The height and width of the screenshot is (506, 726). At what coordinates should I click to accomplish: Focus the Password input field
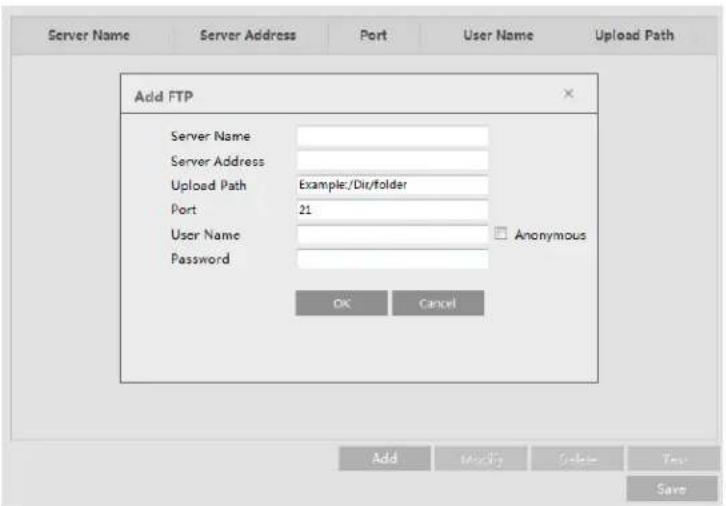point(392,259)
